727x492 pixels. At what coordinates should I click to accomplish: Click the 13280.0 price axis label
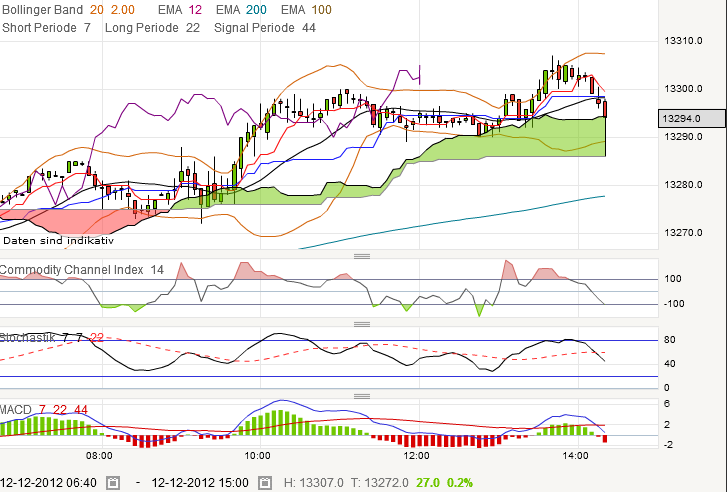(x=683, y=185)
